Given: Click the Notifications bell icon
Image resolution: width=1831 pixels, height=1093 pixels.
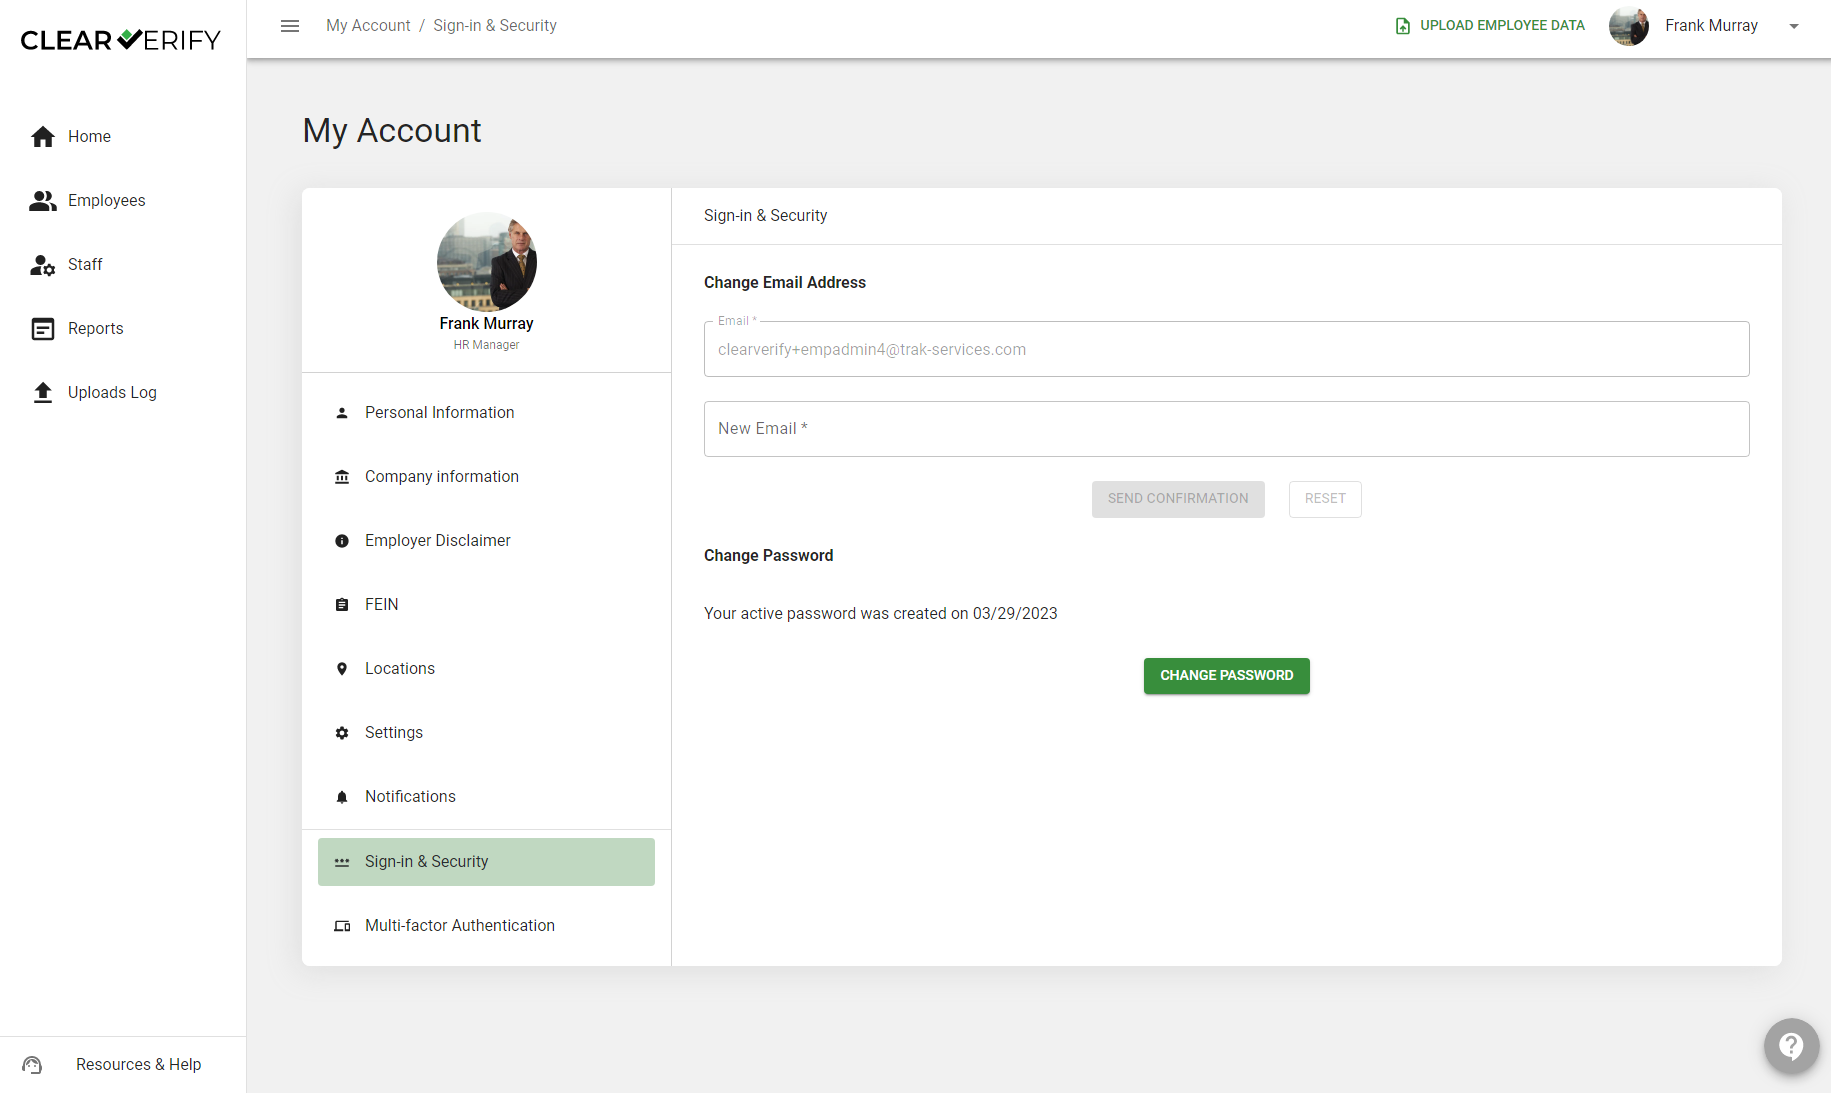Looking at the screenshot, I should pyautogui.click(x=342, y=797).
